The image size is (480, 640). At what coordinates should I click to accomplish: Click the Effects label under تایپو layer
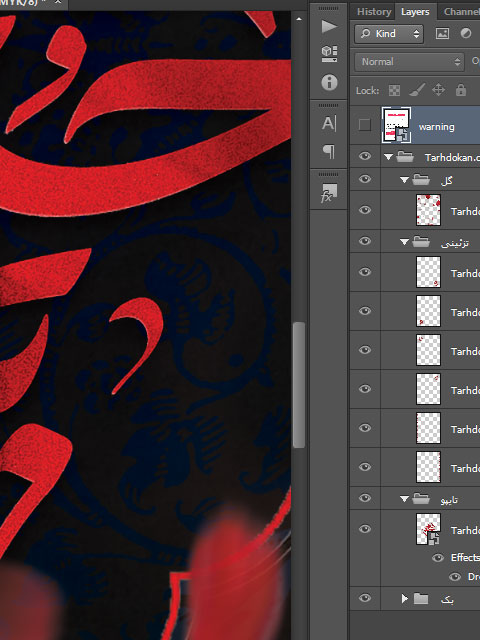point(465,558)
